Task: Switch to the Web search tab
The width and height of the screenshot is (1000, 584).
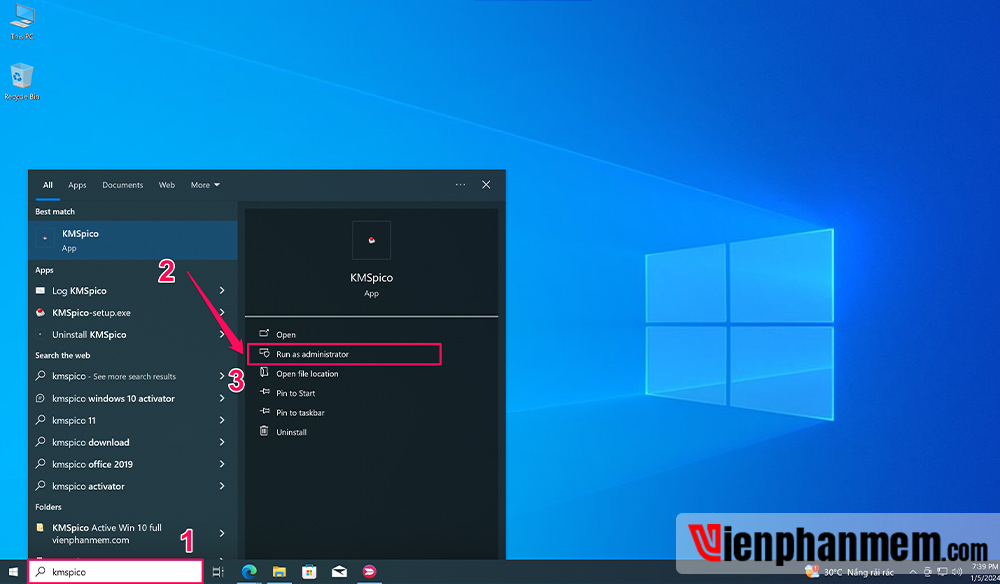Action: pyautogui.click(x=167, y=185)
